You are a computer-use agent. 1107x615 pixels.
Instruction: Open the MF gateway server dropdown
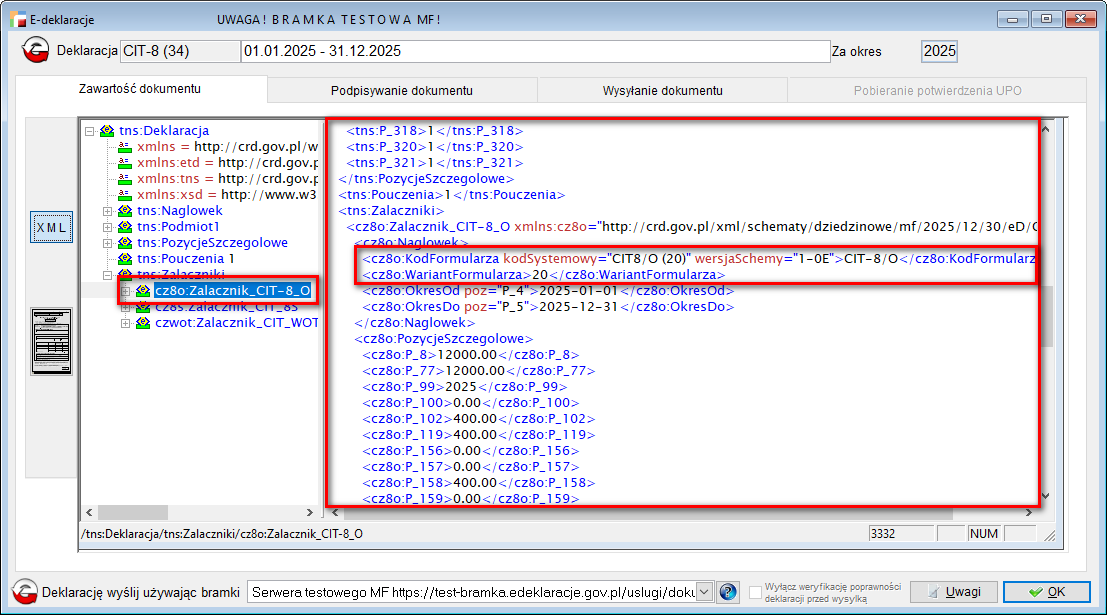(703, 592)
